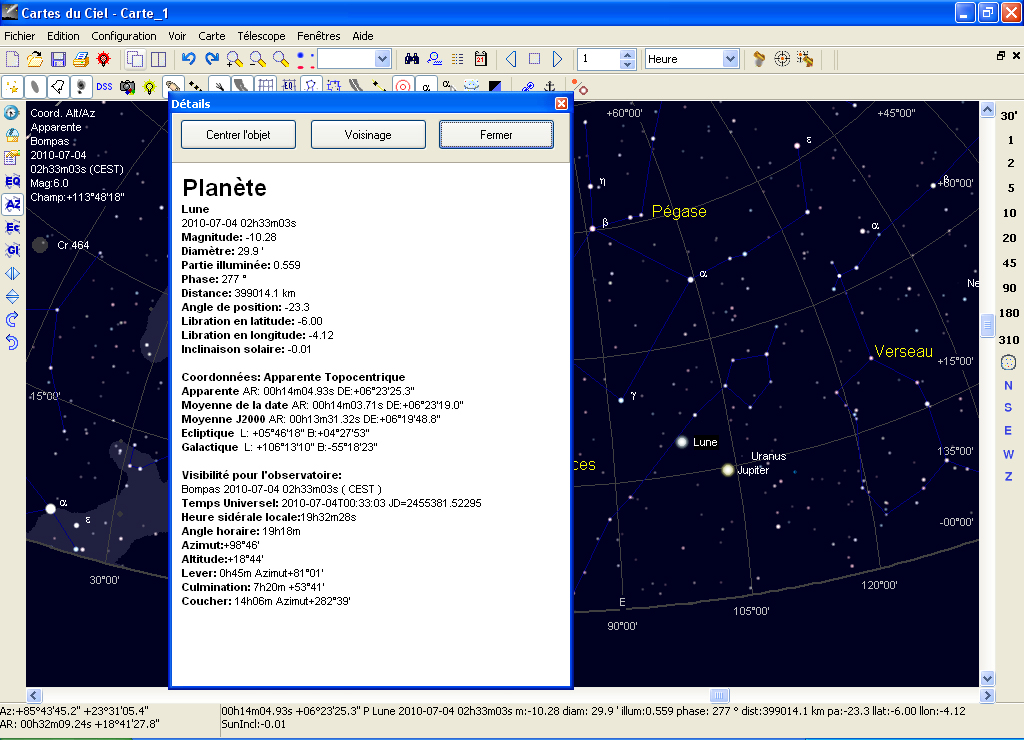Rotate the chart counterclockwise with bottom sidebar icon
This screenshot has width=1024, height=740.
(x=12, y=342)
